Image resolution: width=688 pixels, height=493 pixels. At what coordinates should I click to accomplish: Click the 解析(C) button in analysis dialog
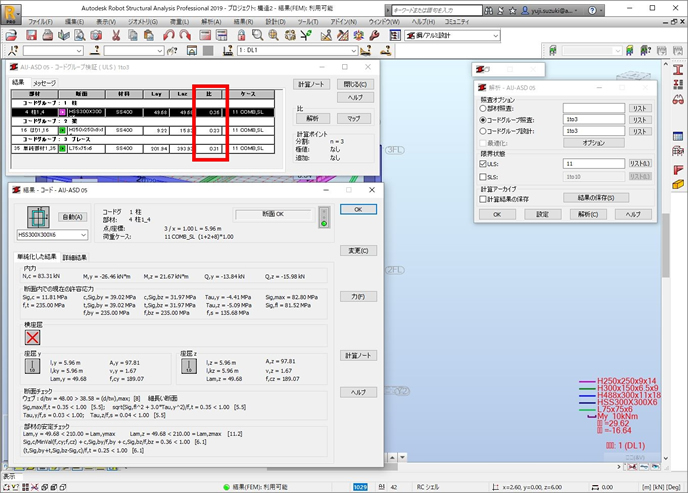click(x=588, y=214)
